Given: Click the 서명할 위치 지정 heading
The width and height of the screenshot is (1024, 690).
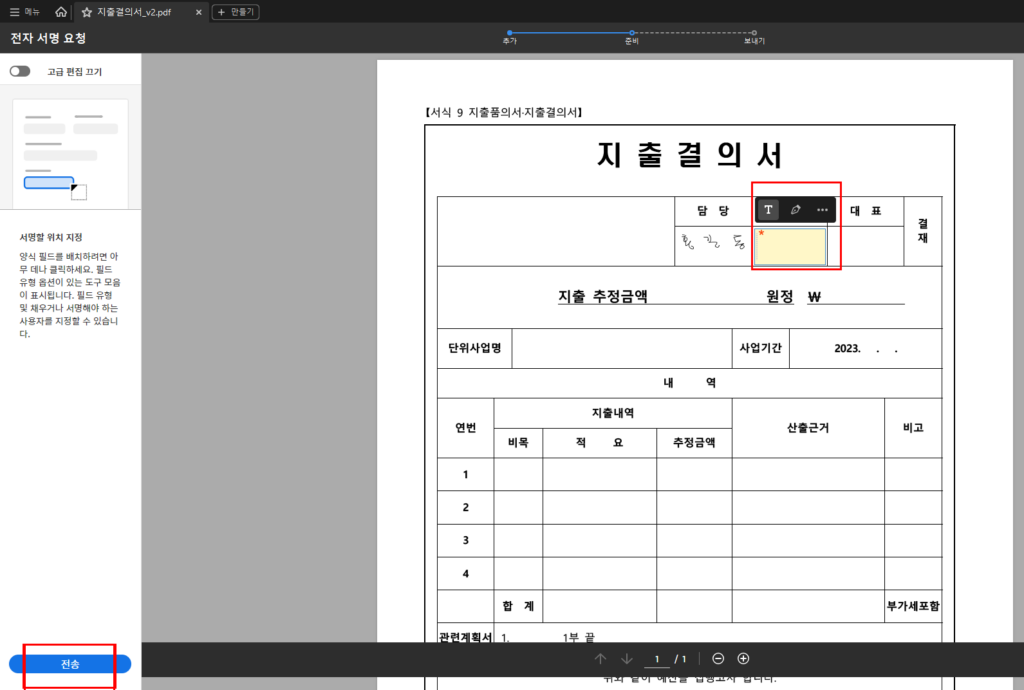Looking at the screenshot, I should [x=51, y=237].
